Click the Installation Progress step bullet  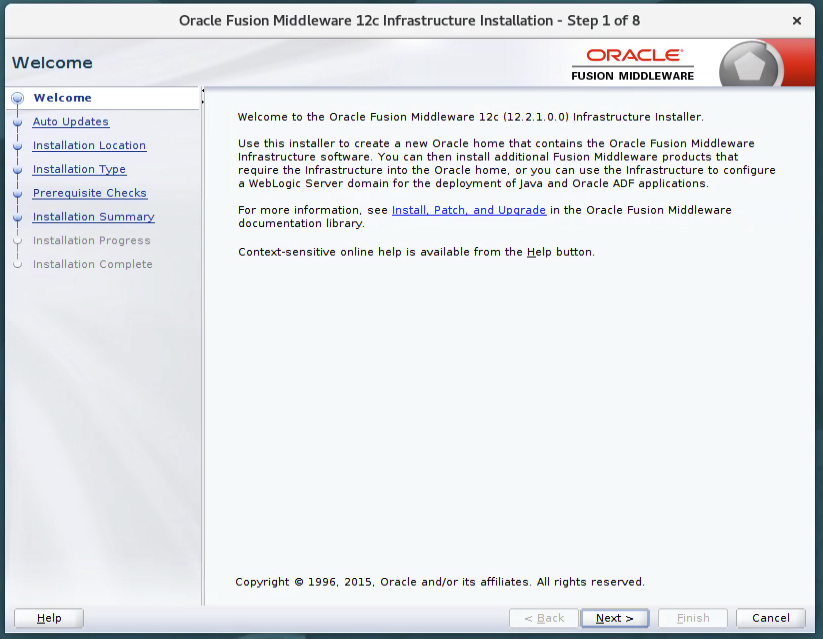pos(17,241)
